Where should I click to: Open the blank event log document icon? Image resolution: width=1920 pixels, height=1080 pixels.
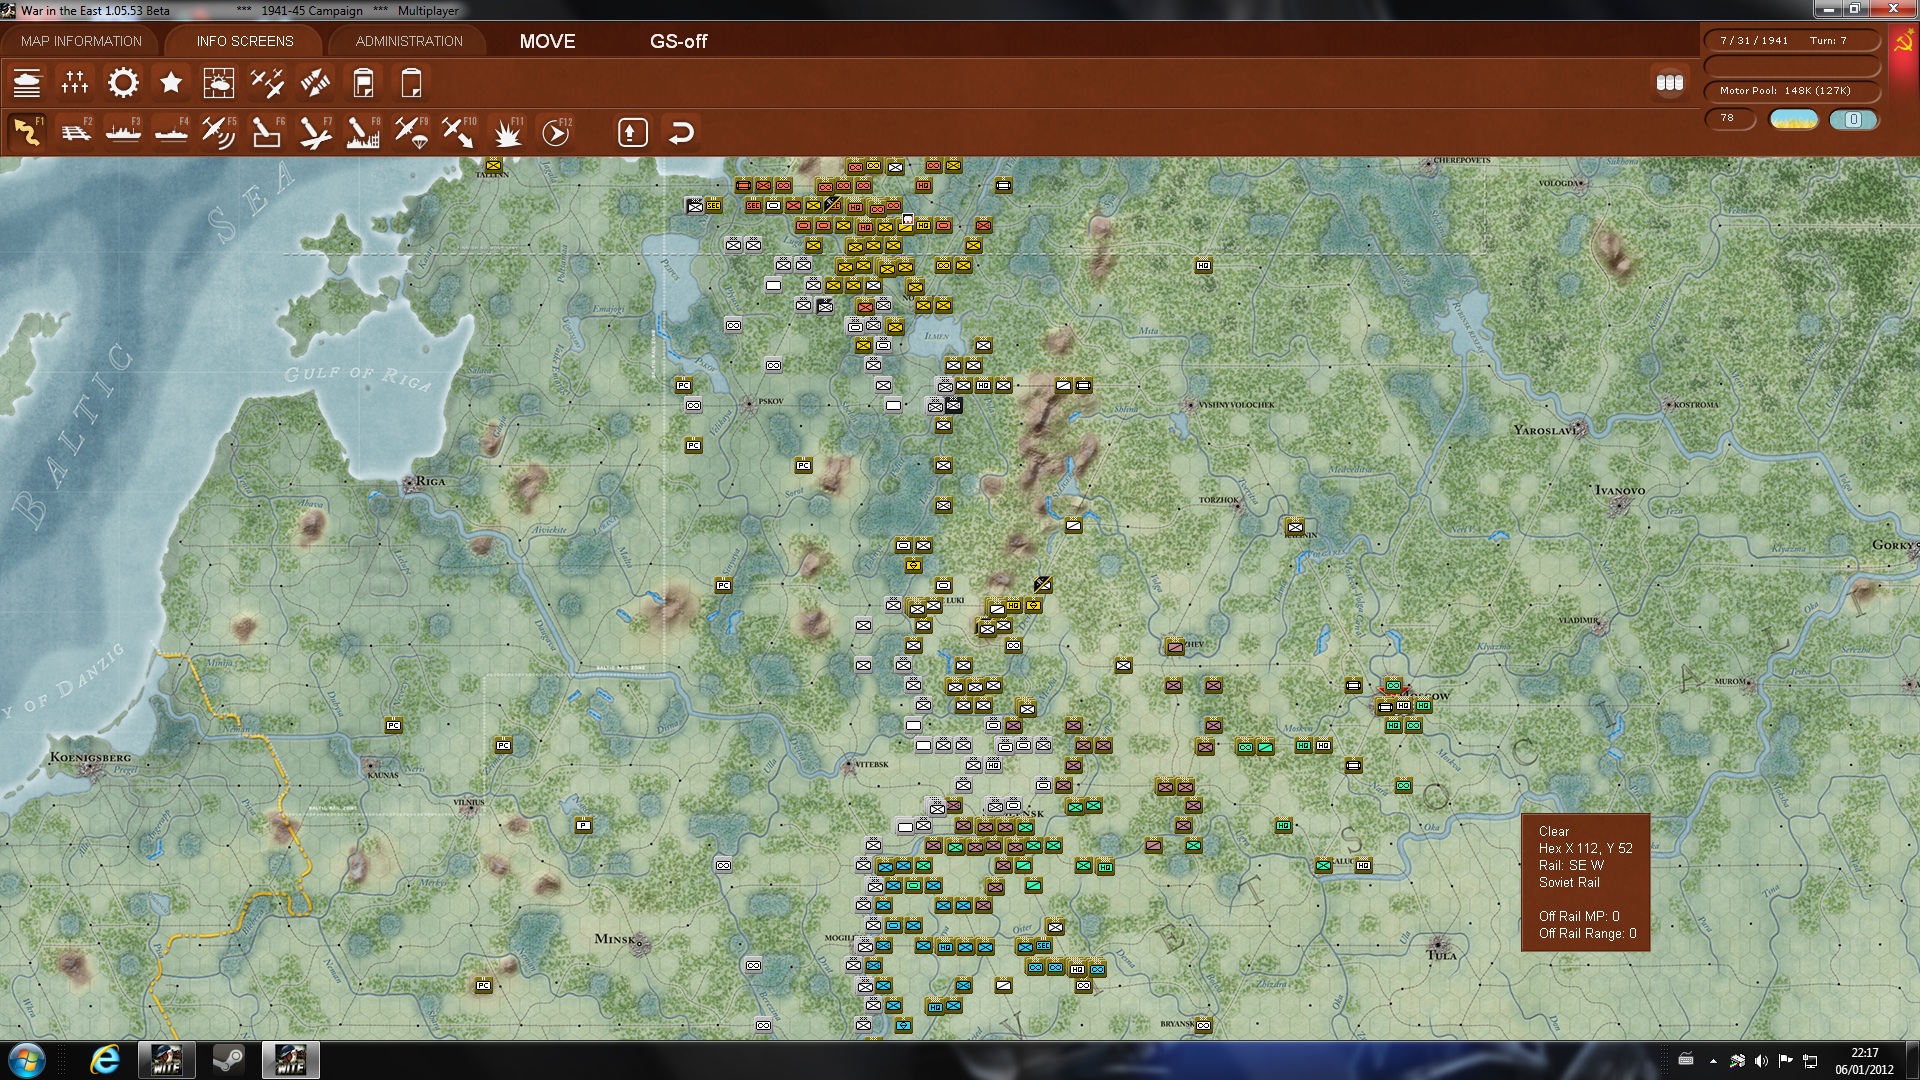click(411, 83)
